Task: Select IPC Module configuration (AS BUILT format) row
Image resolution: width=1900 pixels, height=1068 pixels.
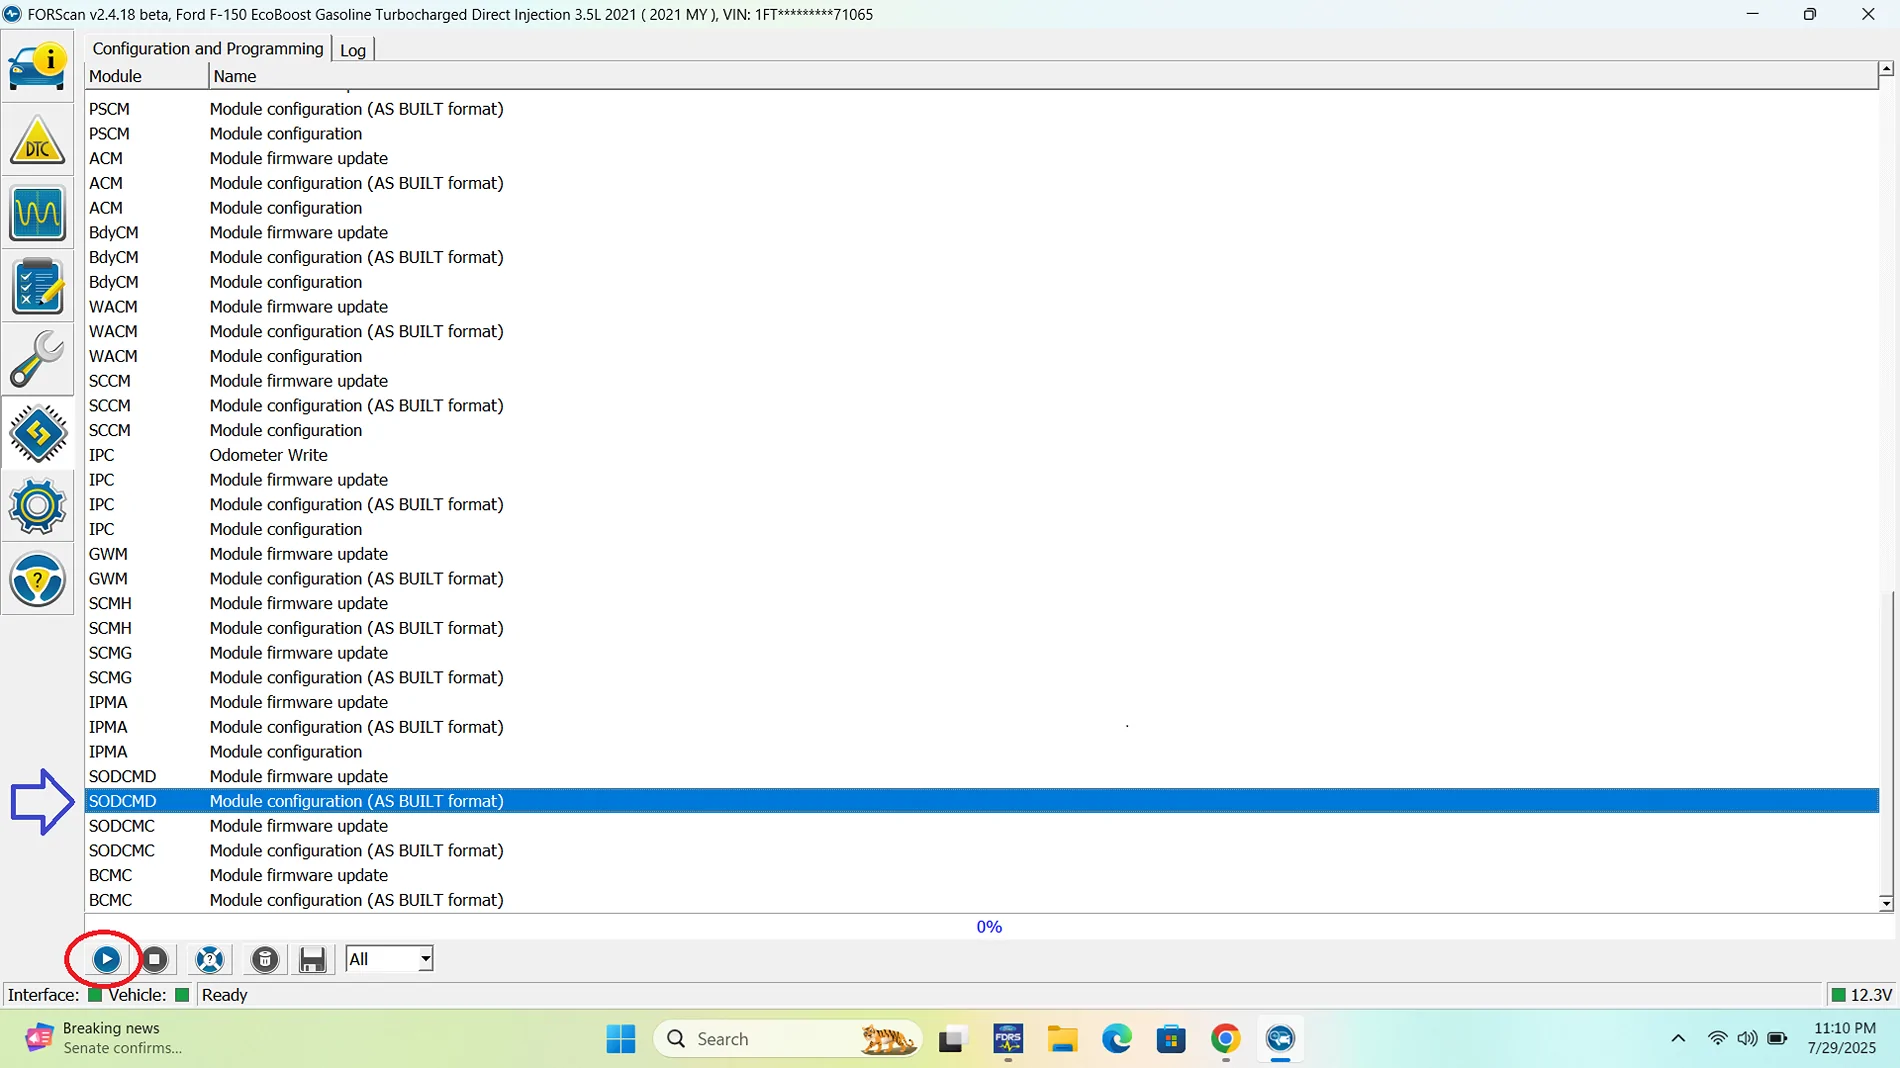Action: tap(981, 504)
